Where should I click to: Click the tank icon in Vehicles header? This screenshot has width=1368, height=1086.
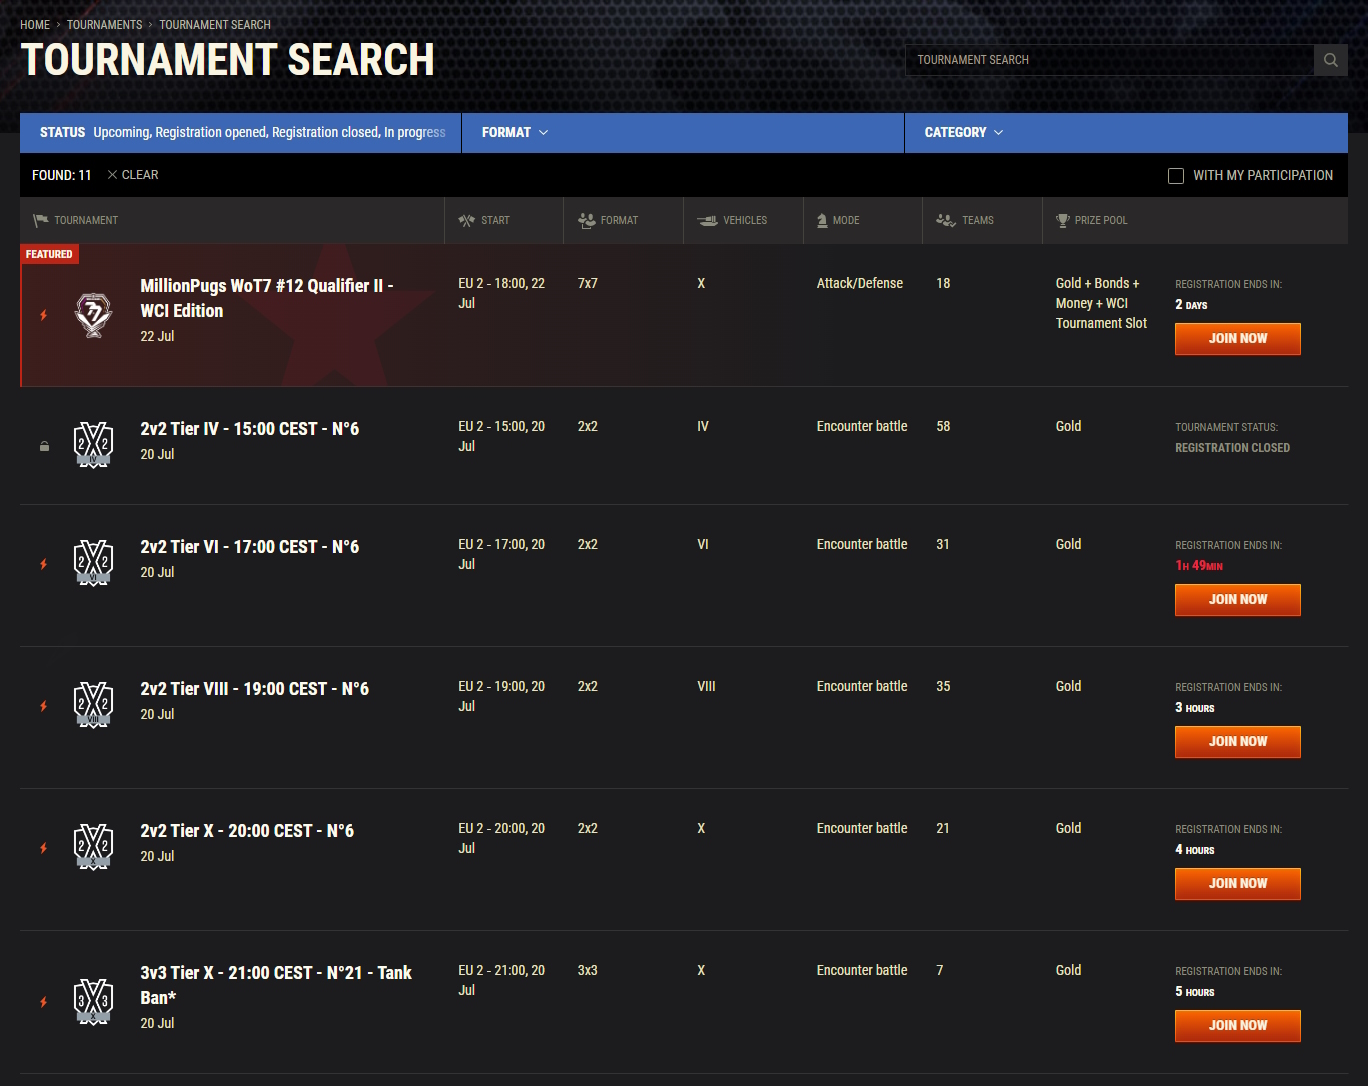pyautogui.click(x=707, y=220)
